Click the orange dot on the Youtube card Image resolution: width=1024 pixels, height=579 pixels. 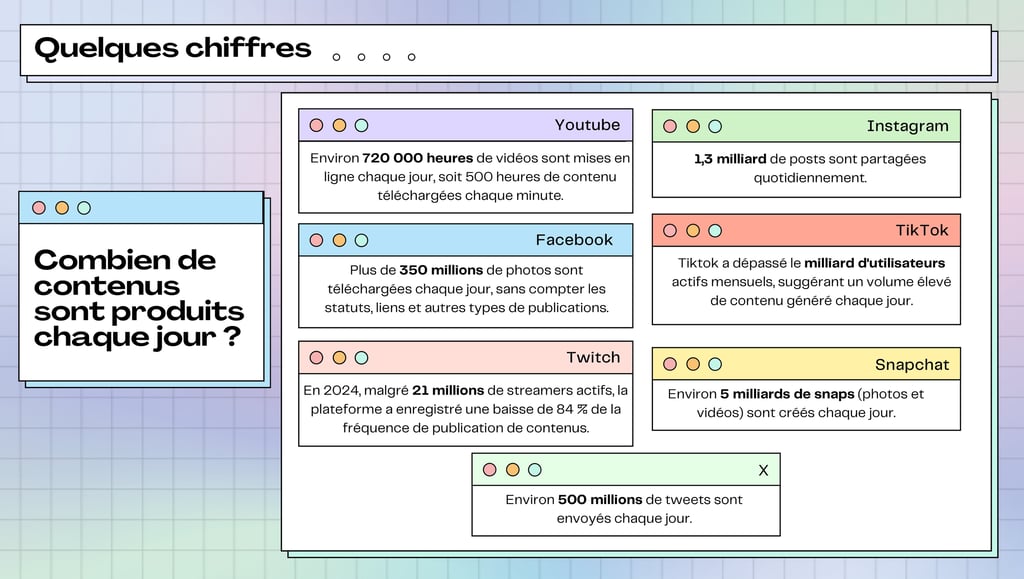[340, 125]
